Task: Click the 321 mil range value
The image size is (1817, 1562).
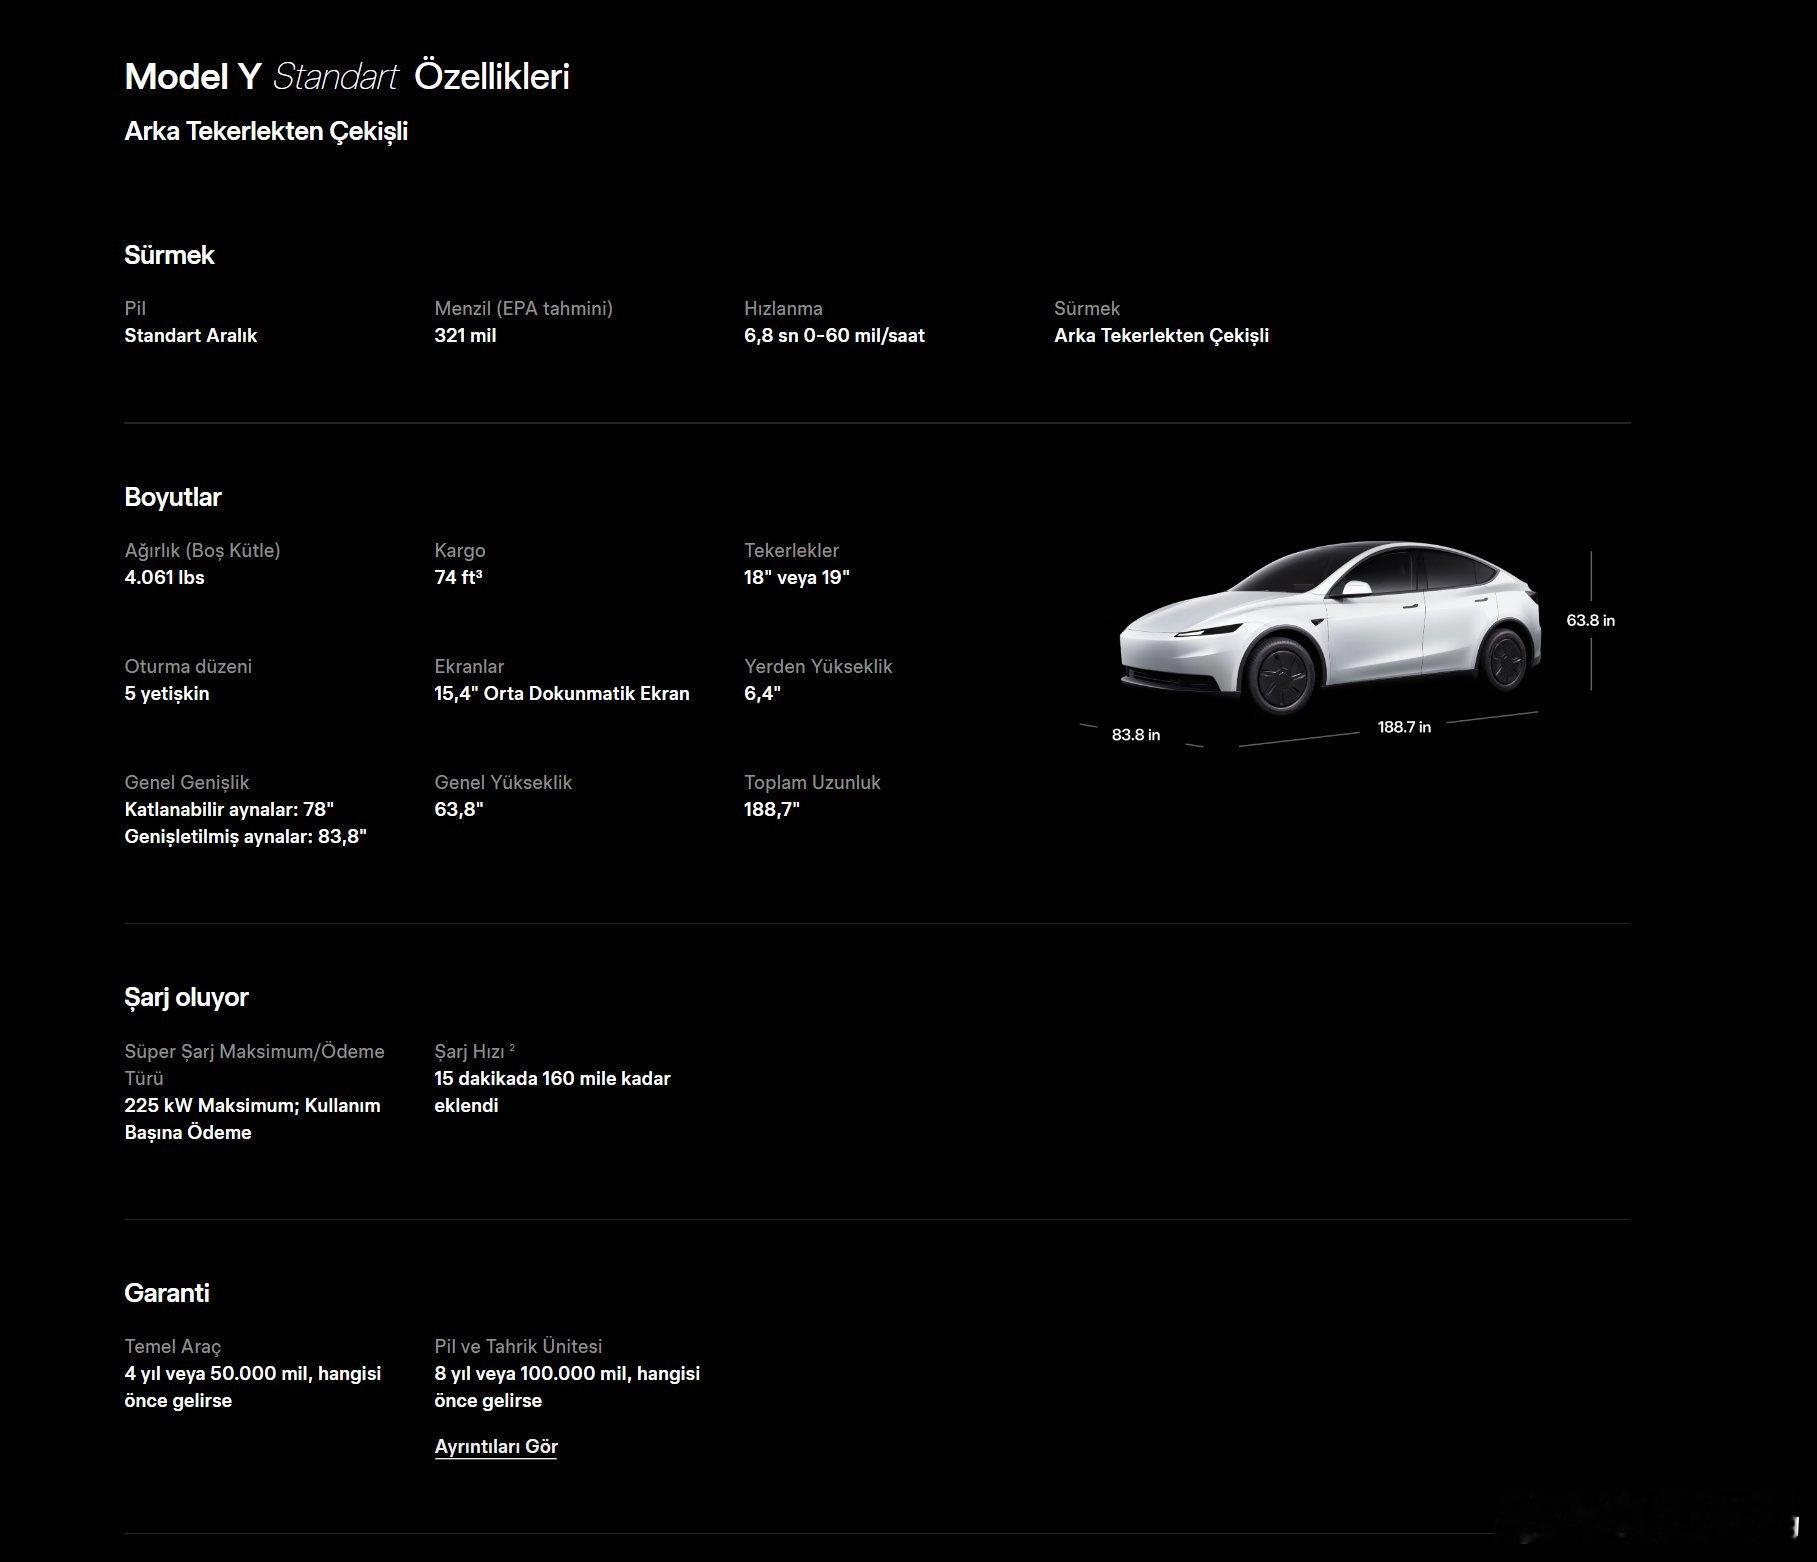Action: pyautogui.click(x=465, y=335)
